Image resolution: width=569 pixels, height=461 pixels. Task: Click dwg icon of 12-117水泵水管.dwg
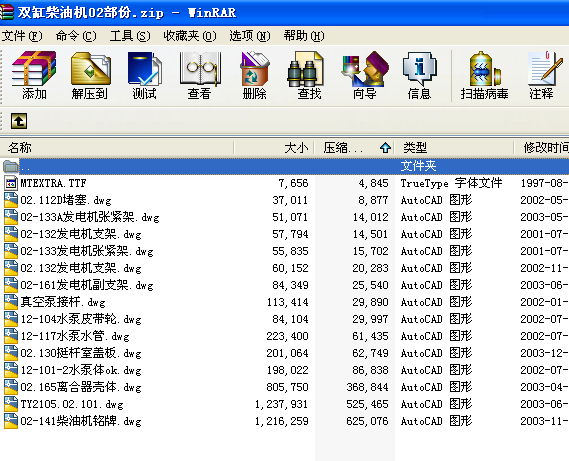pos(11,336)
